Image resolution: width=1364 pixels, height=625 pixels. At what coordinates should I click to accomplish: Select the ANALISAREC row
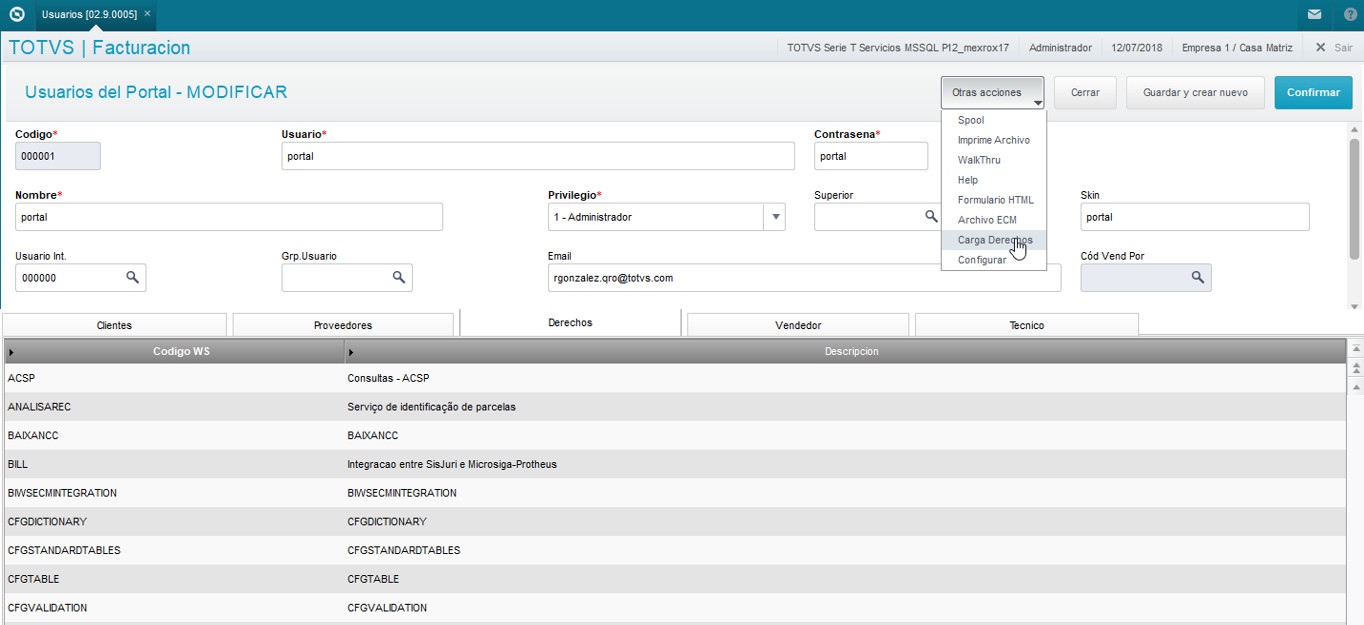pyautogui.click(x=675, y=407)
